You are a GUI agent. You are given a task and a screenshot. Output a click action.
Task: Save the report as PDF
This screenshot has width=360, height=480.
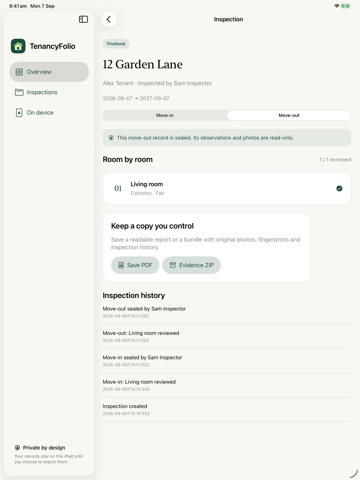(135, 265)
